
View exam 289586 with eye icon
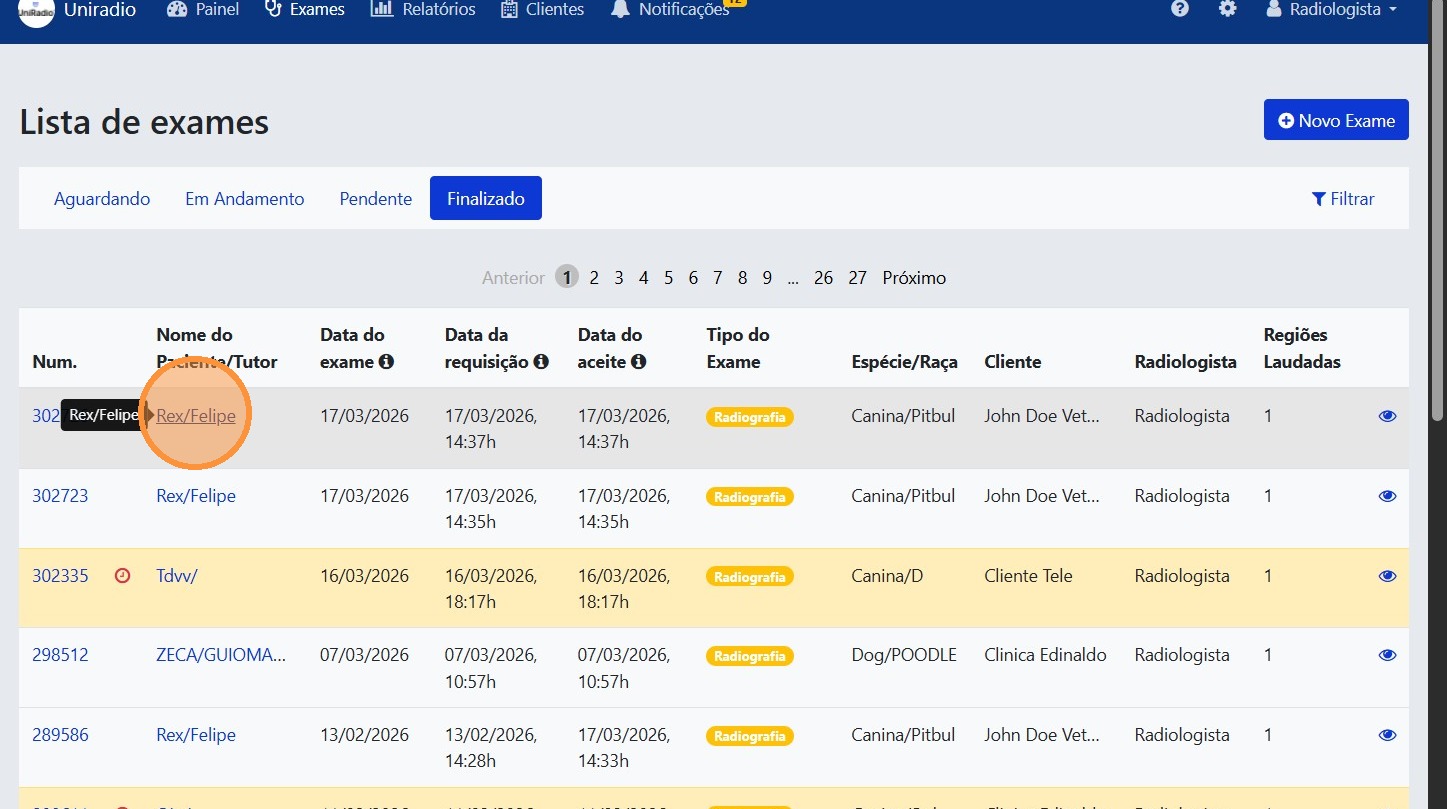click(x=1387, y=735)
